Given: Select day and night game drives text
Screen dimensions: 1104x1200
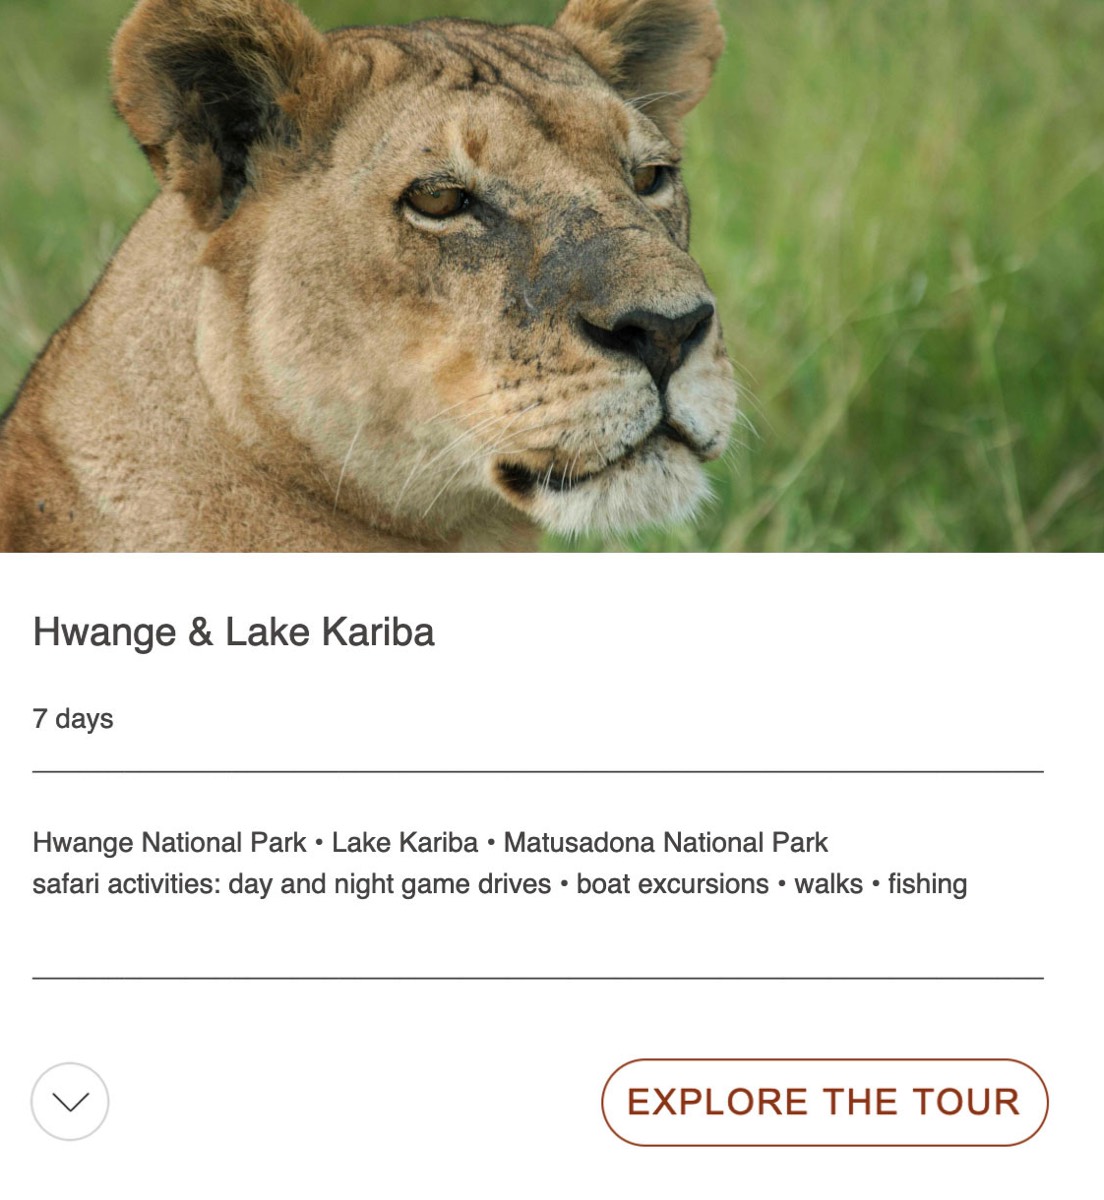Looking at the screenshot, I should coord(390,885).
